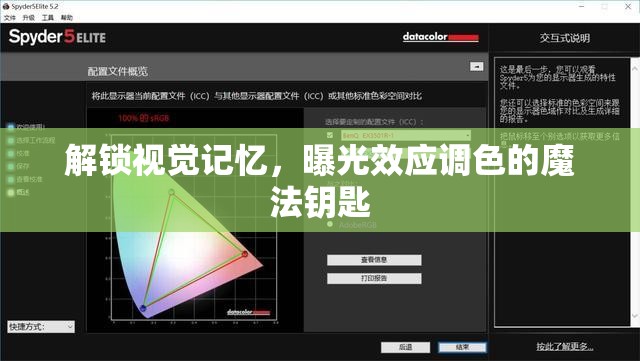Select the 校准 step in sidebar
Viewport: 640px width, 361px height.
click(x=19, y=154)
